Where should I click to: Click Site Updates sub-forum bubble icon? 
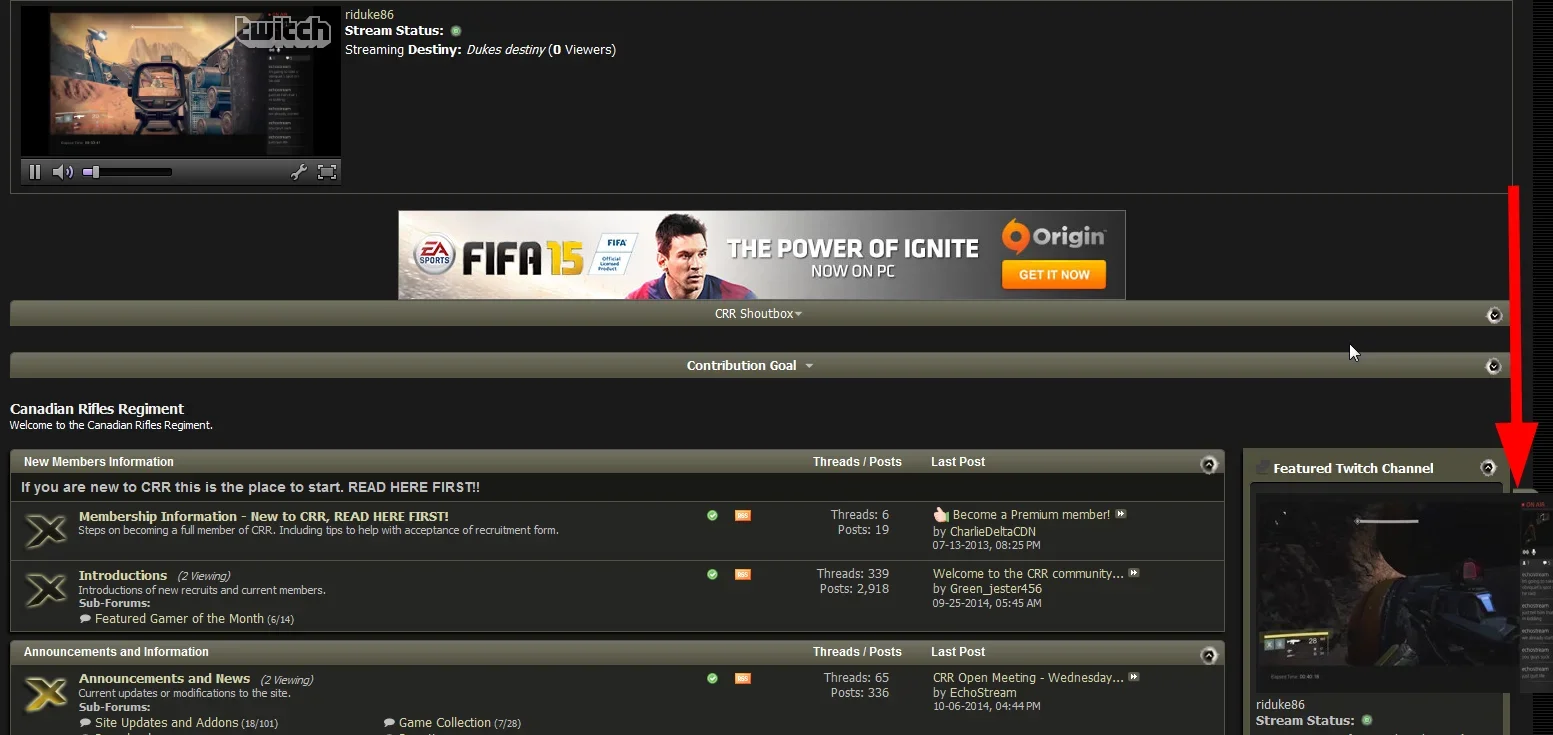point(85,723)
